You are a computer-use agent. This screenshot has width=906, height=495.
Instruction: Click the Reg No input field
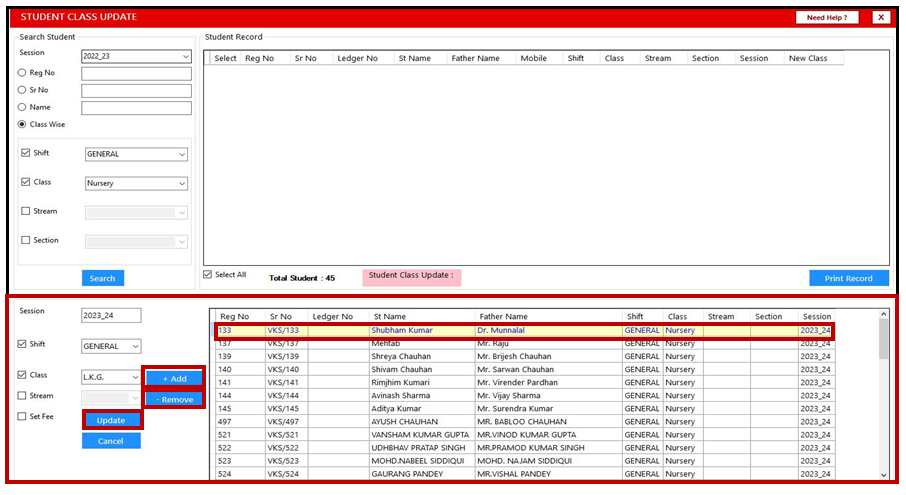point(136,73)
